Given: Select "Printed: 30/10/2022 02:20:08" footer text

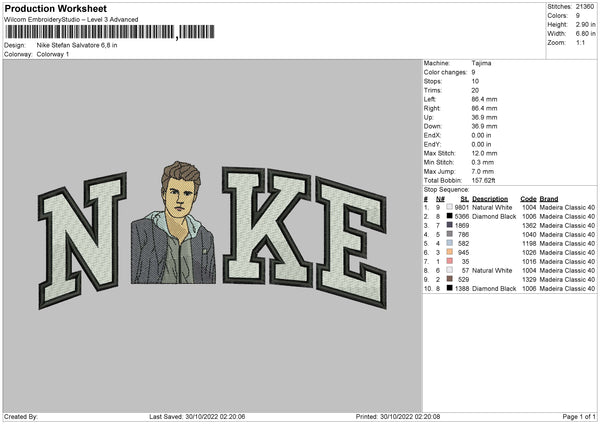Looking at the screenshot, I should click(x=398, y=416).
